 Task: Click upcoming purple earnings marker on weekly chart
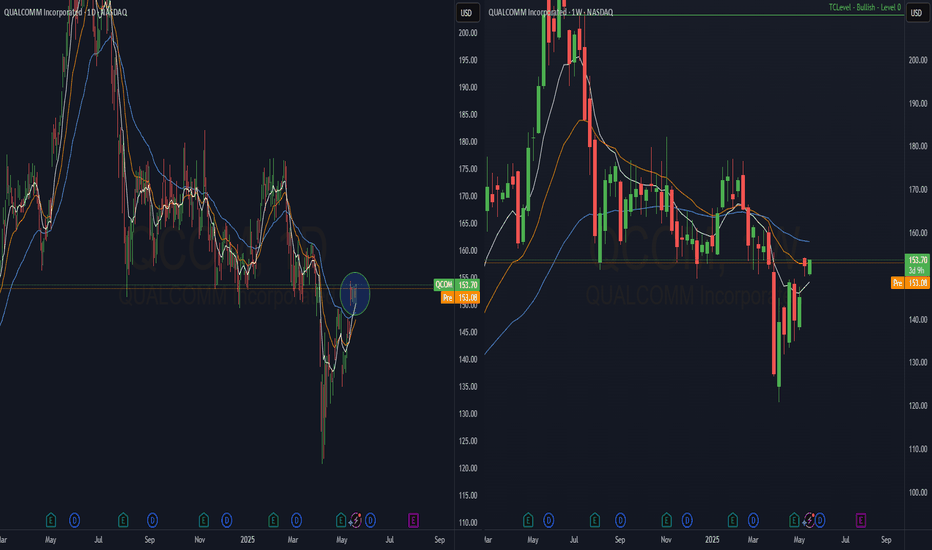(x=860, y=520)
